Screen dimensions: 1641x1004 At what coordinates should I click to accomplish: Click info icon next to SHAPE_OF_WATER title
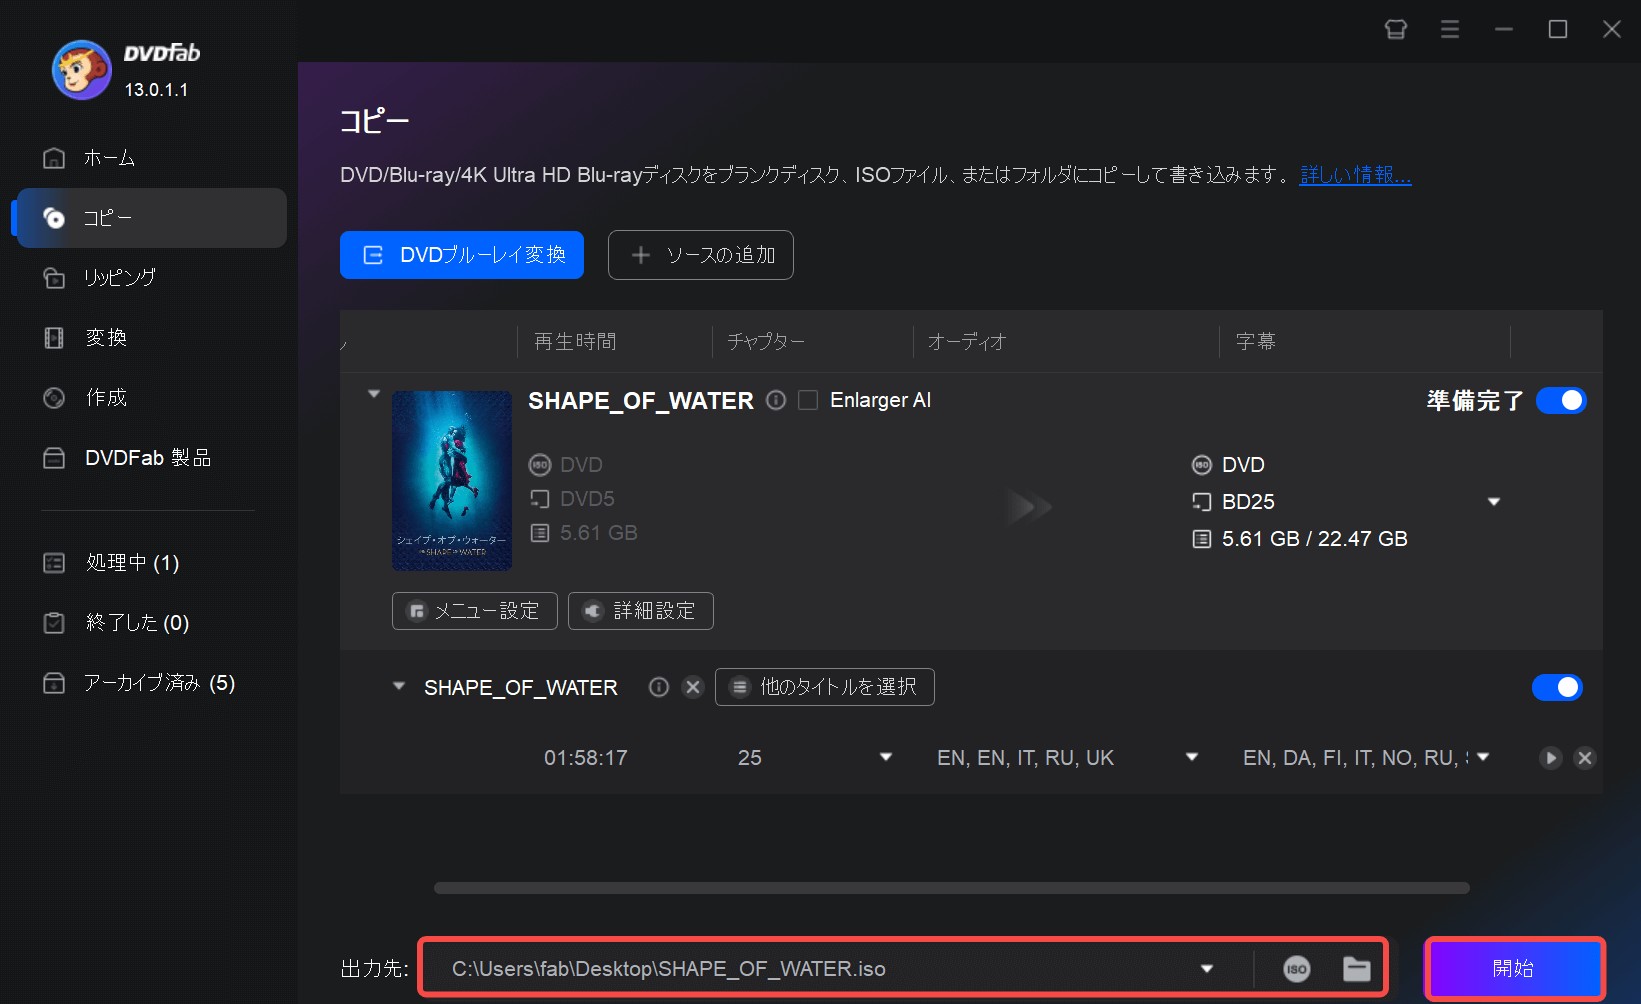(x=776, y=400)
